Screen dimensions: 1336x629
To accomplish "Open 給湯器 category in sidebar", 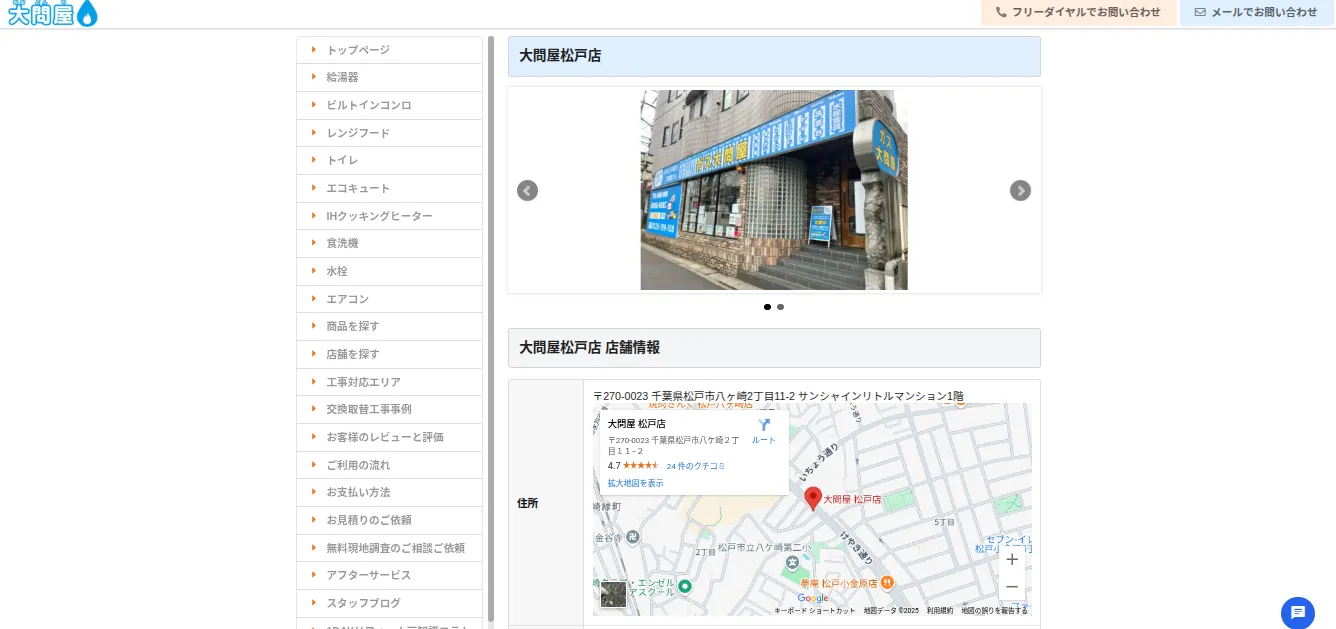I will pyautogui.click(x=389, y=77).
